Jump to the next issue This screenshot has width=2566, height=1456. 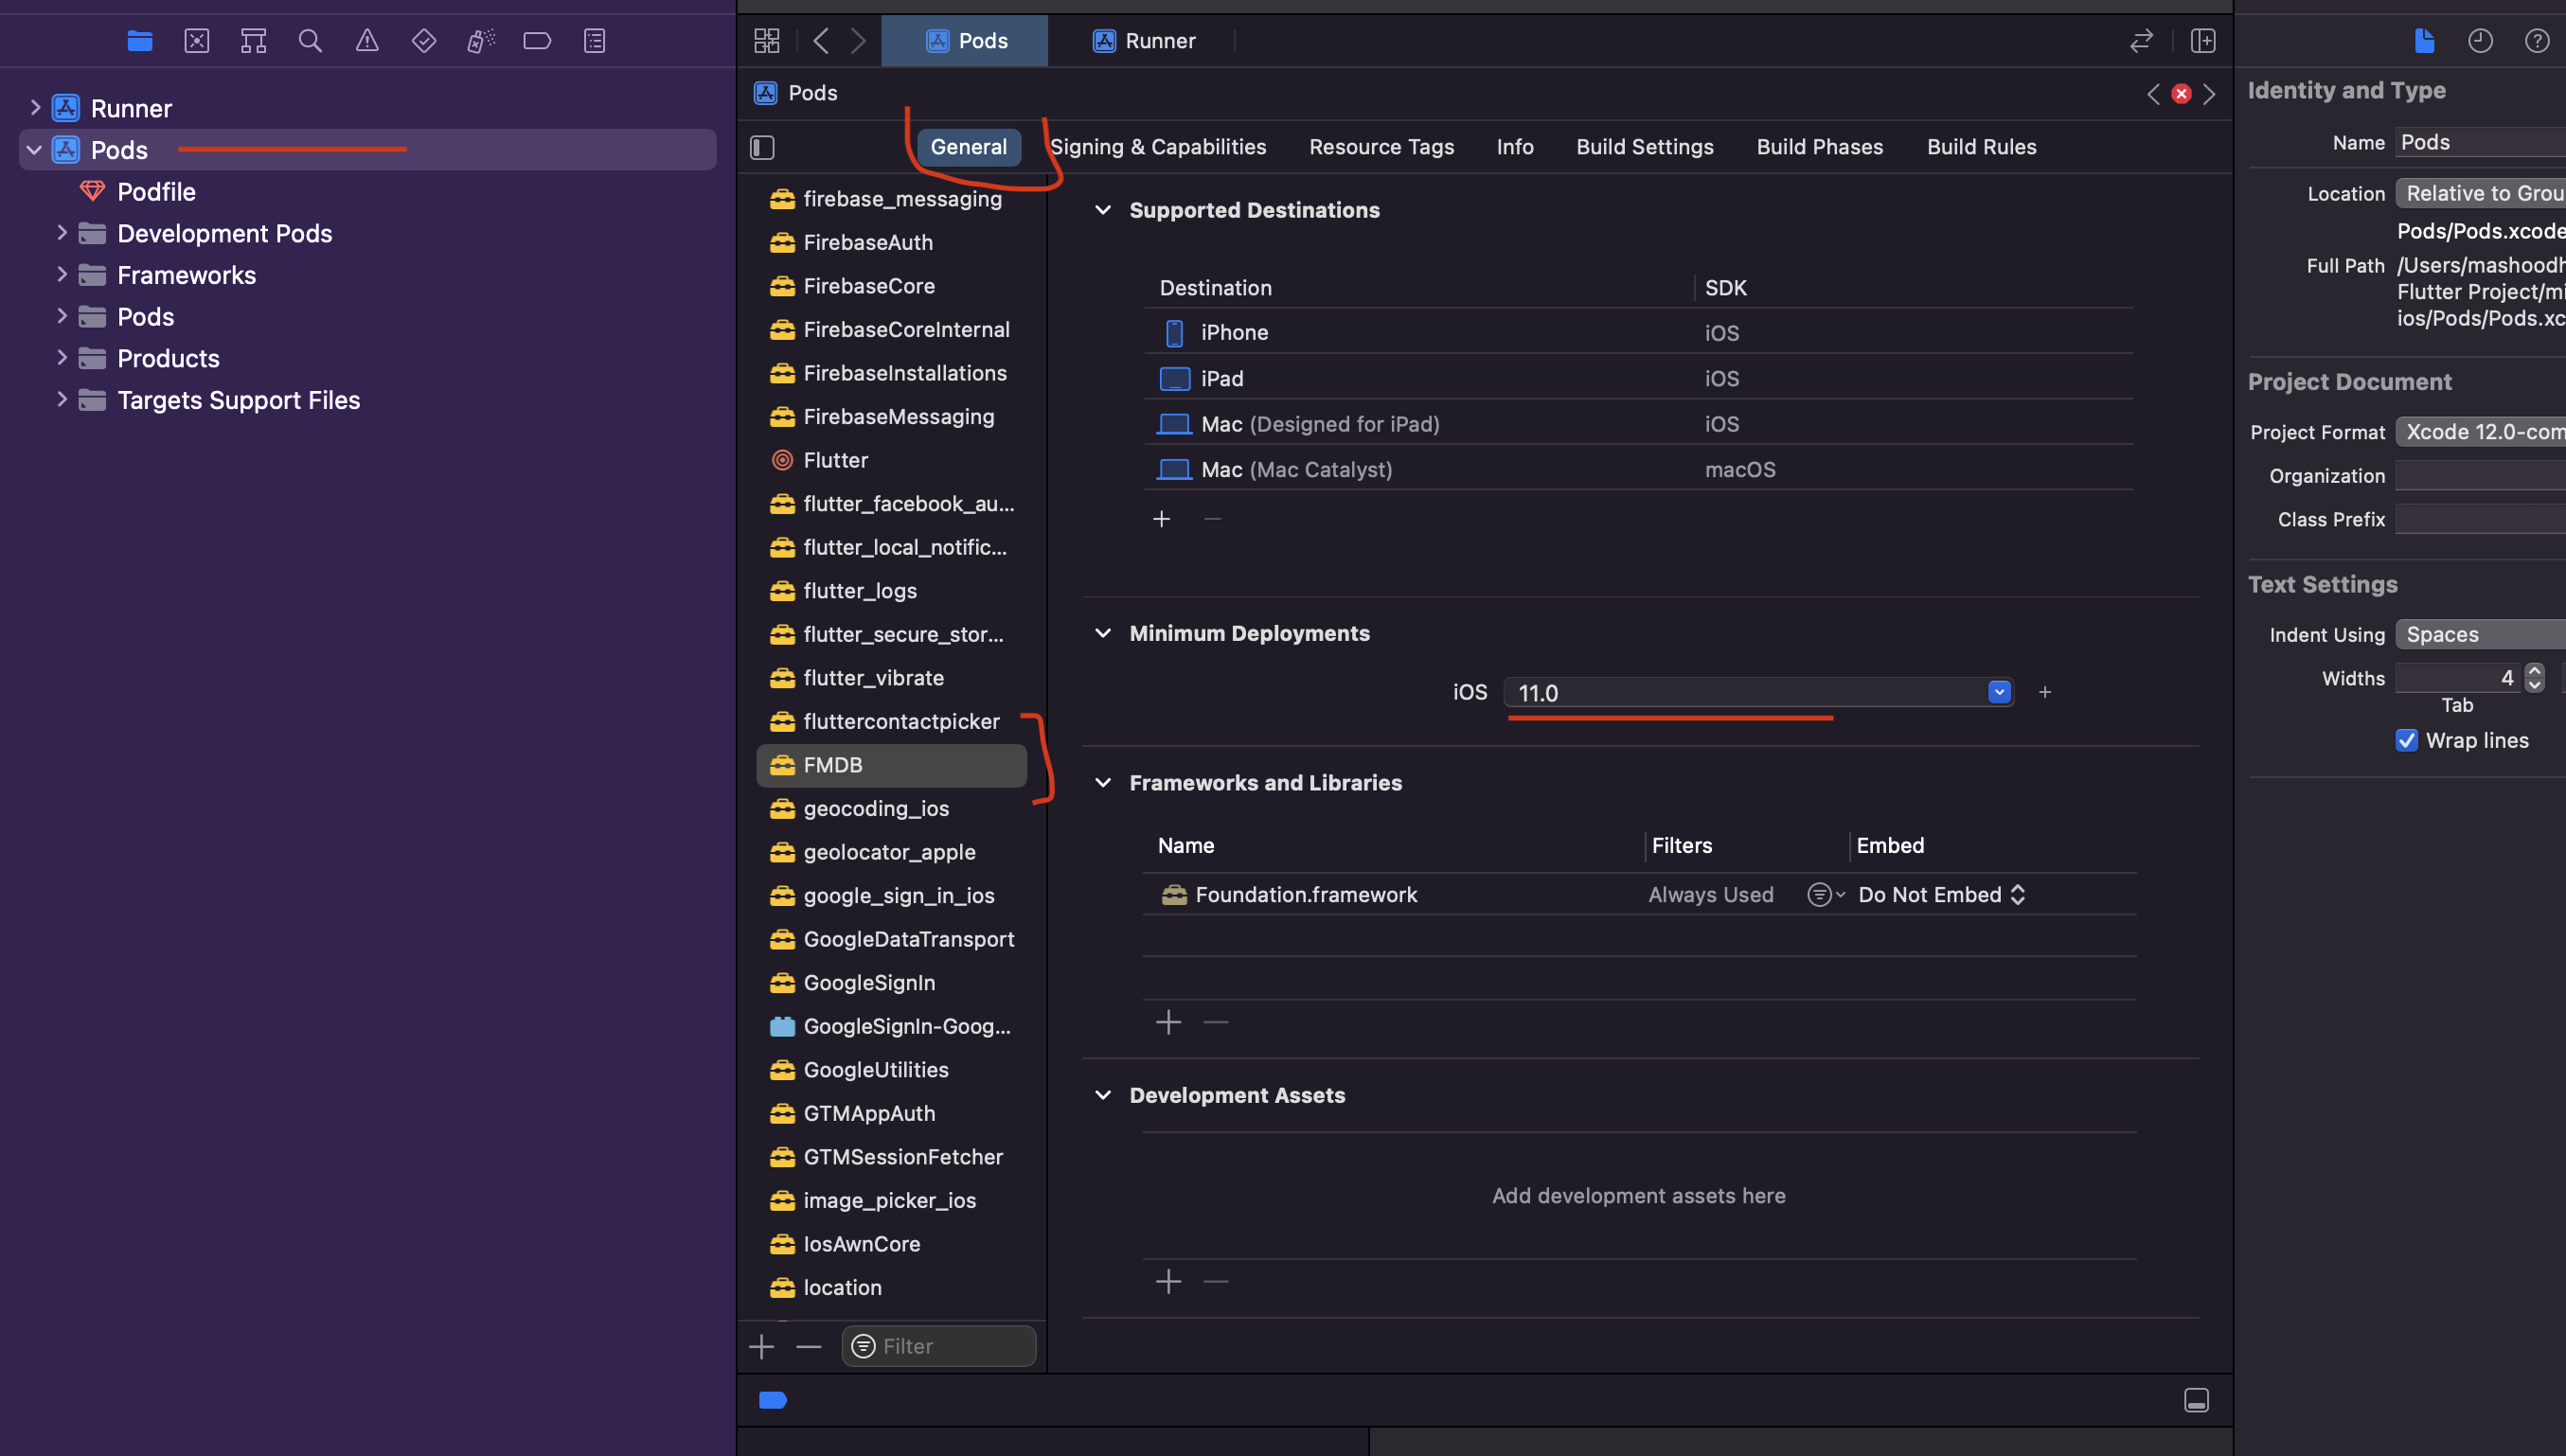(x=2209, y=94)
